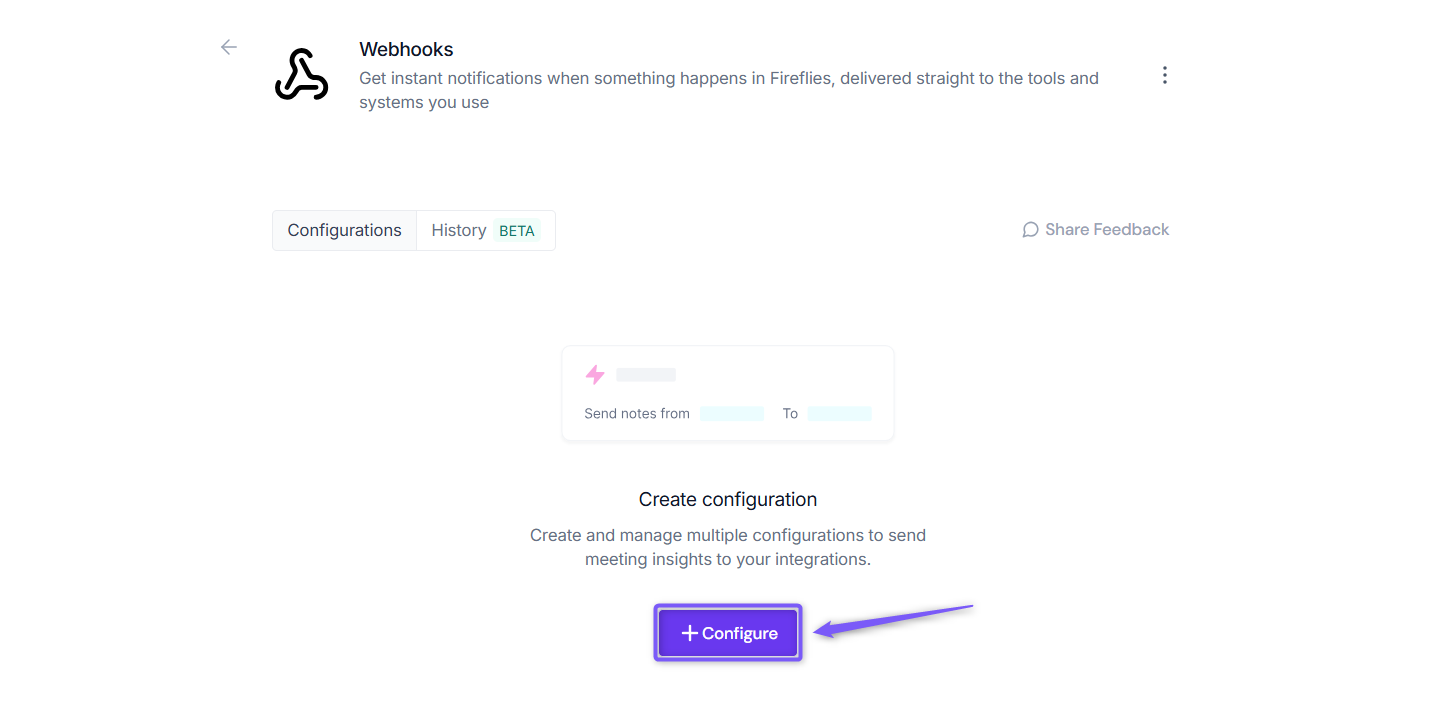The height and width of the screenshot is (701, 1433).
Task: Go back using the left arrow
Action: point(229,47)
